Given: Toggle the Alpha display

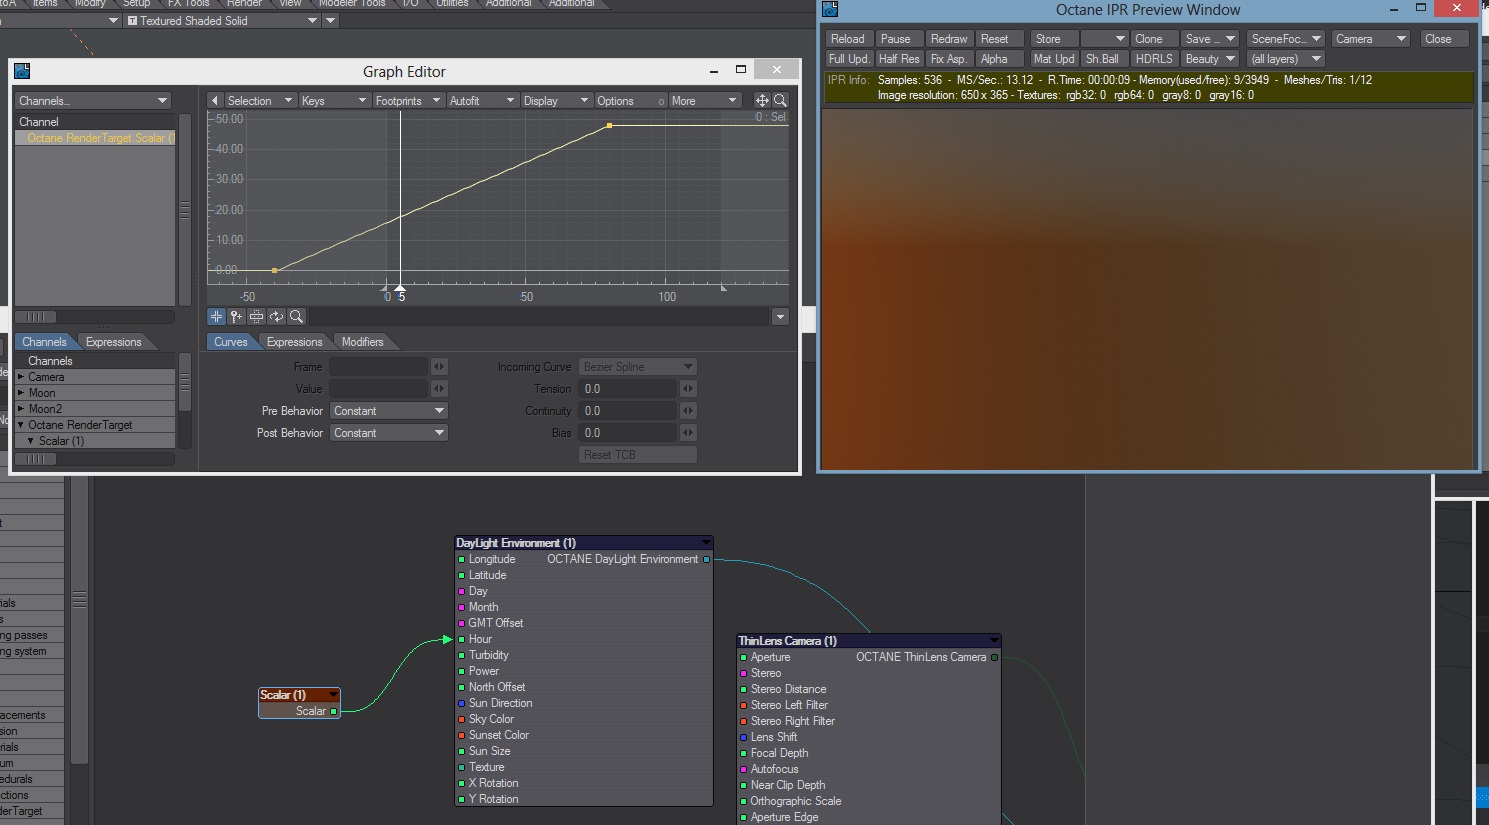Looking at the screenshot, I should point(1000,59).
